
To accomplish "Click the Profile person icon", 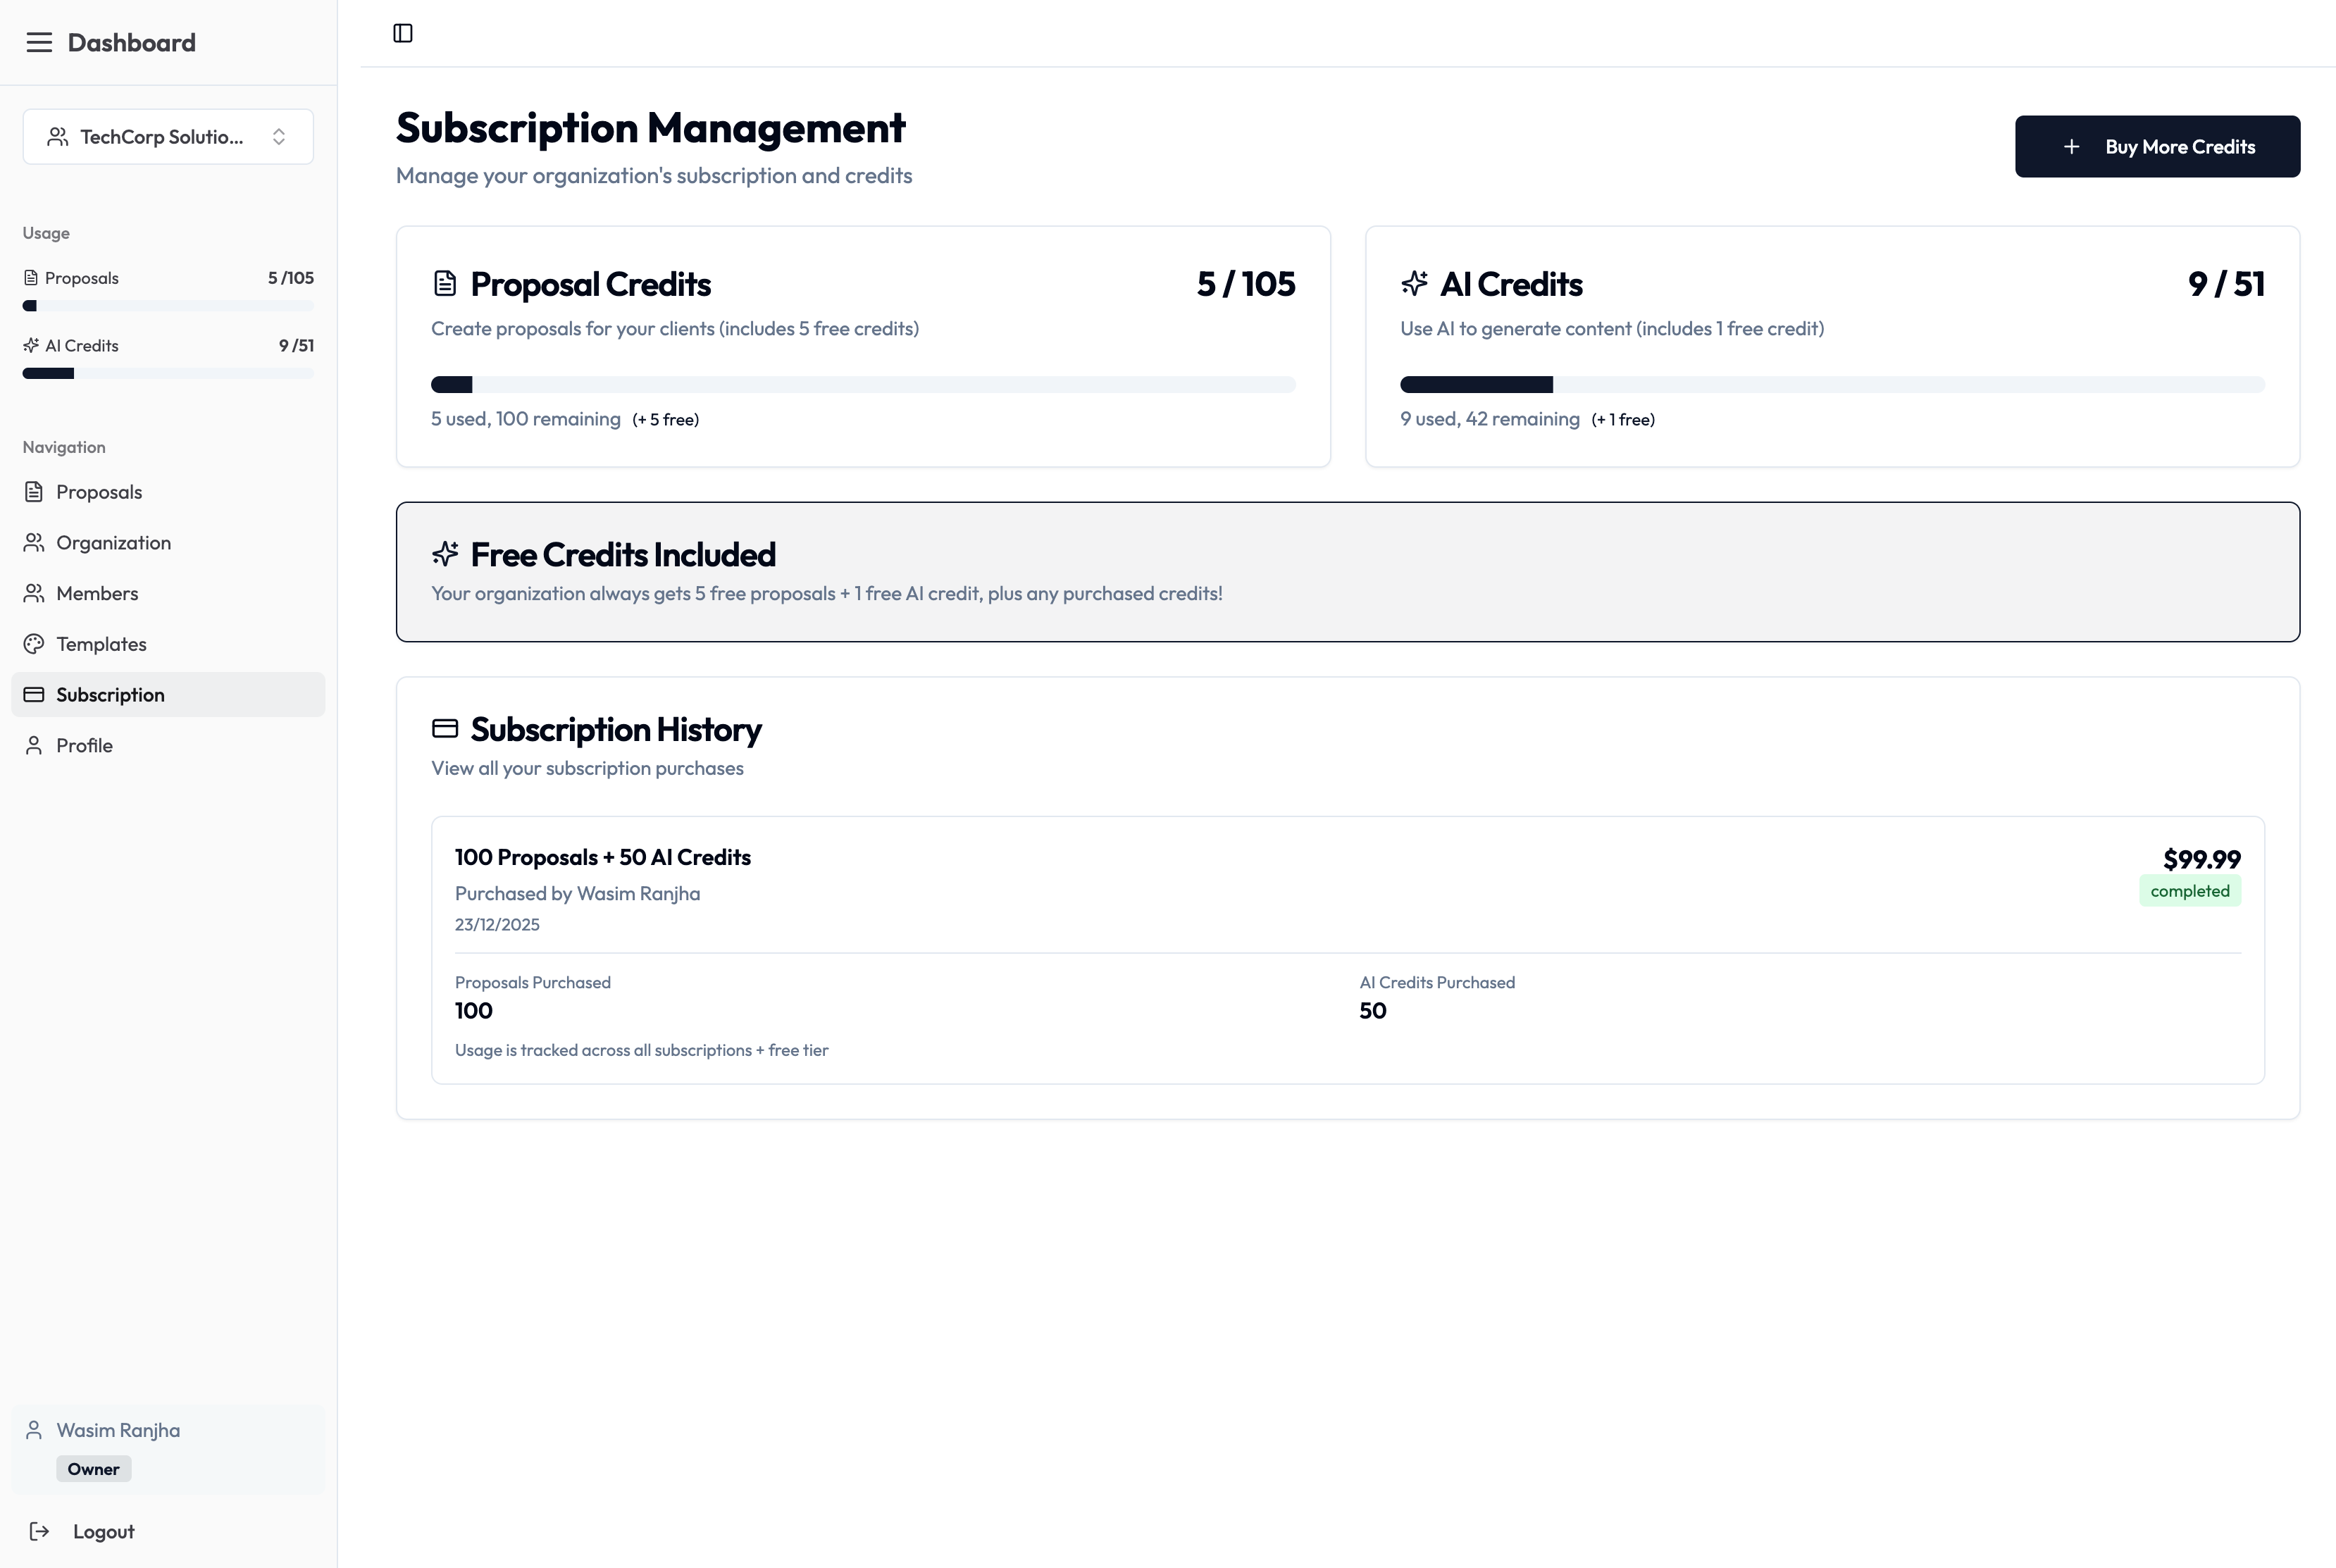I will pos(34,746).
